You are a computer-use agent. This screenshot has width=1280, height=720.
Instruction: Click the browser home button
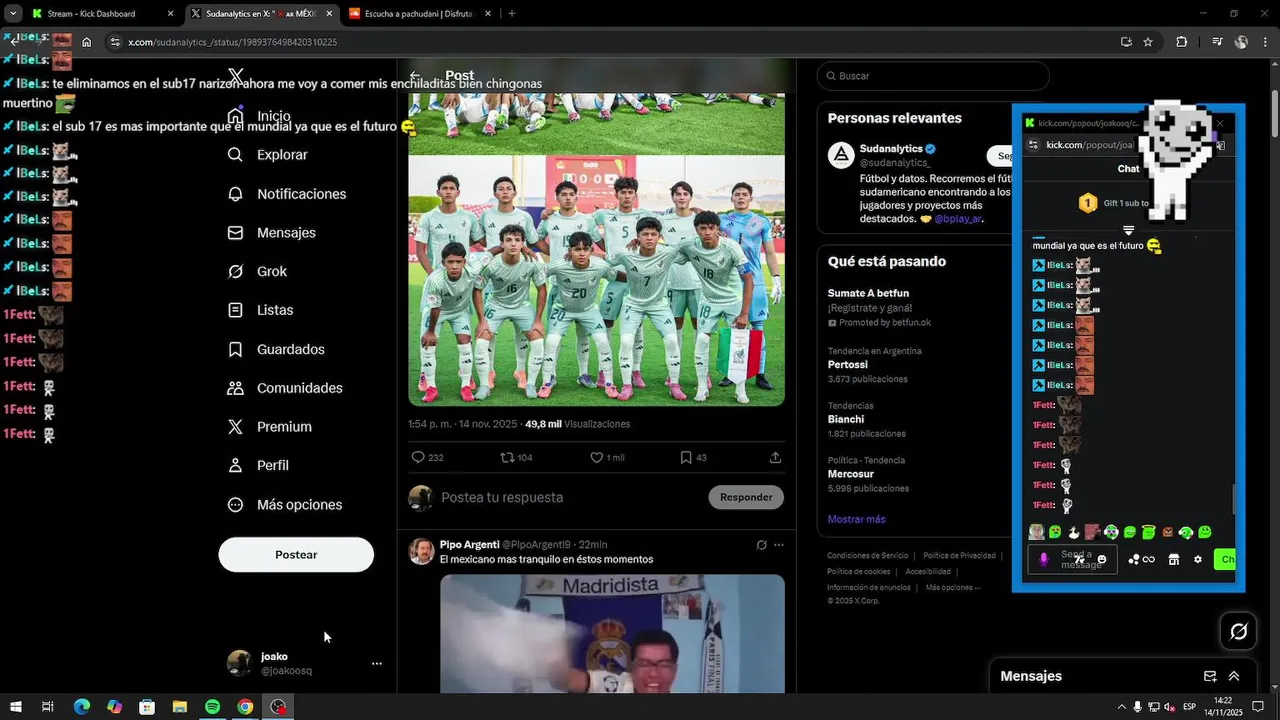87,42
